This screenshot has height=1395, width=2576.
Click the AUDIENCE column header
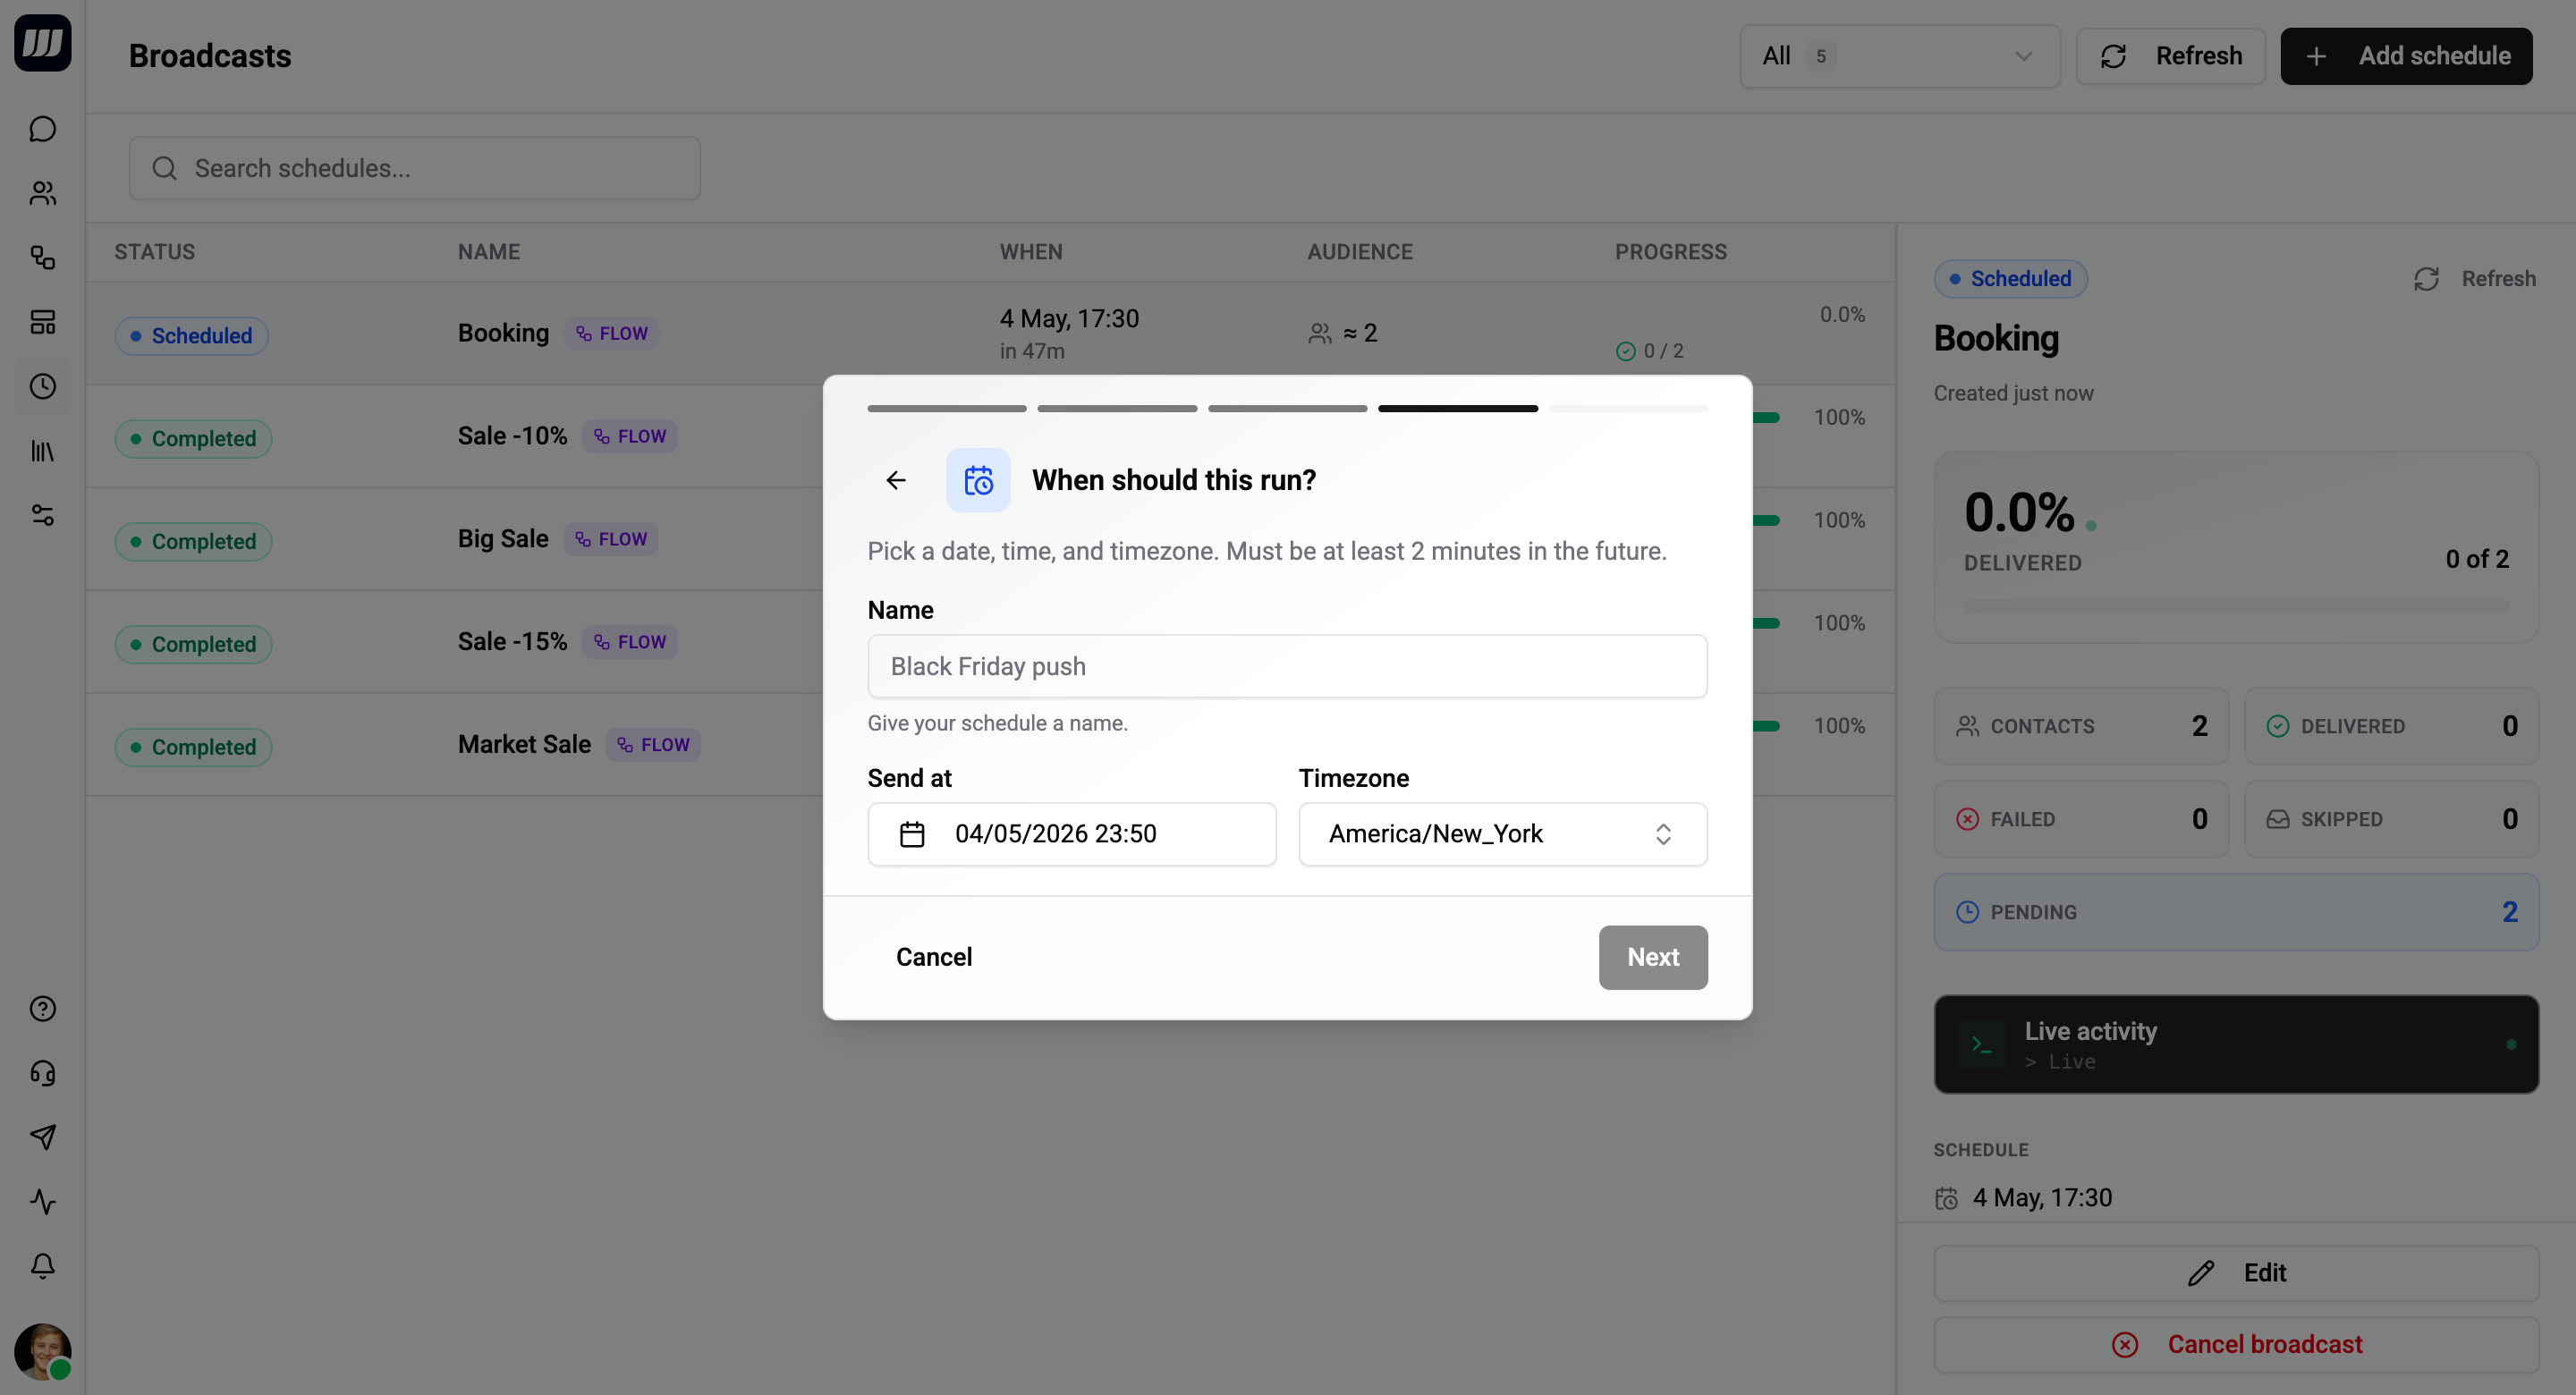[1360, 252]
